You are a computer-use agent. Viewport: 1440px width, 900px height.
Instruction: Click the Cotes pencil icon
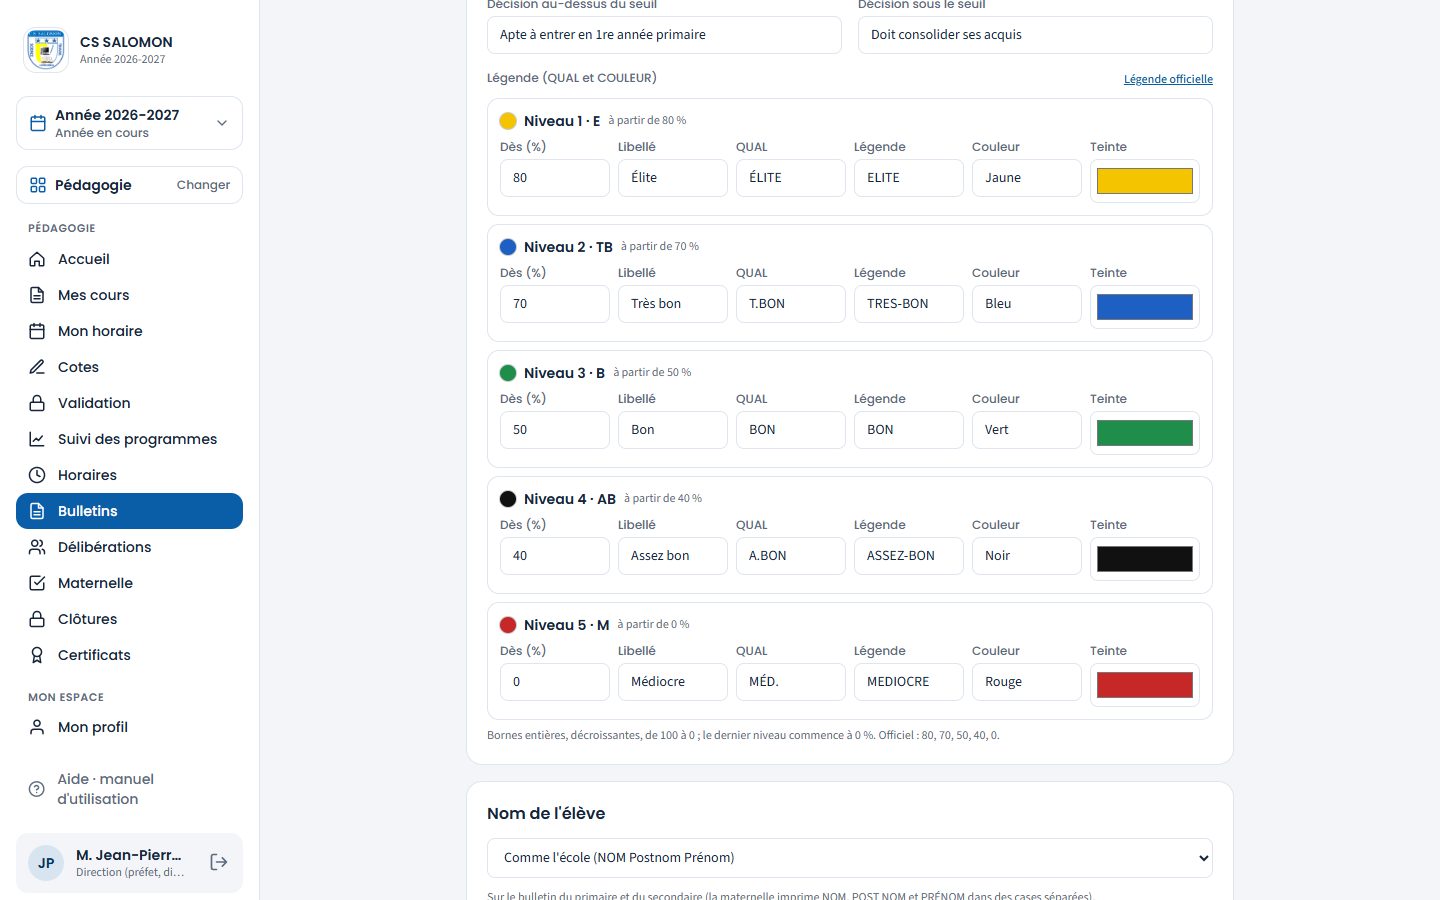37,367
